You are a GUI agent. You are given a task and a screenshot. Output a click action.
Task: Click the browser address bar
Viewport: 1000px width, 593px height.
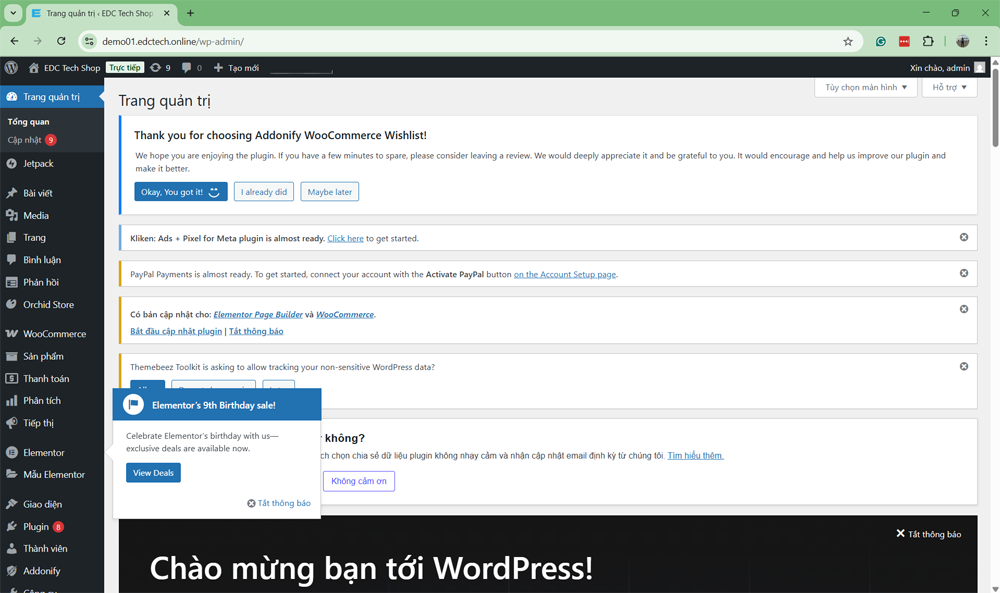click(x=469, y=41)
